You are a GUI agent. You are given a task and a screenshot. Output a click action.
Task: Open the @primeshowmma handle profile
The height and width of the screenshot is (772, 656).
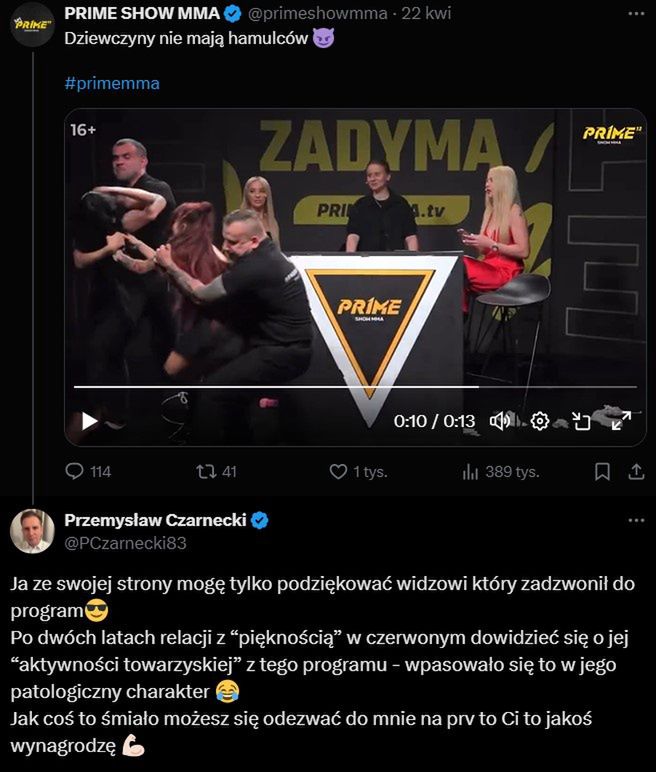pyautogui.click(x=317, y=13)
